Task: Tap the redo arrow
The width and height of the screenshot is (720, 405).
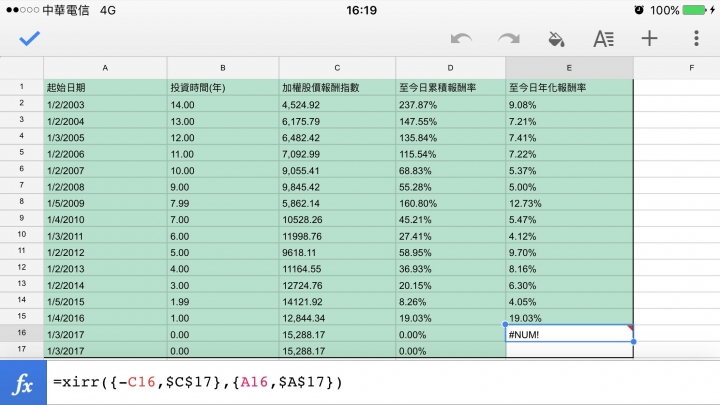Action: click(x=509, y=39)
